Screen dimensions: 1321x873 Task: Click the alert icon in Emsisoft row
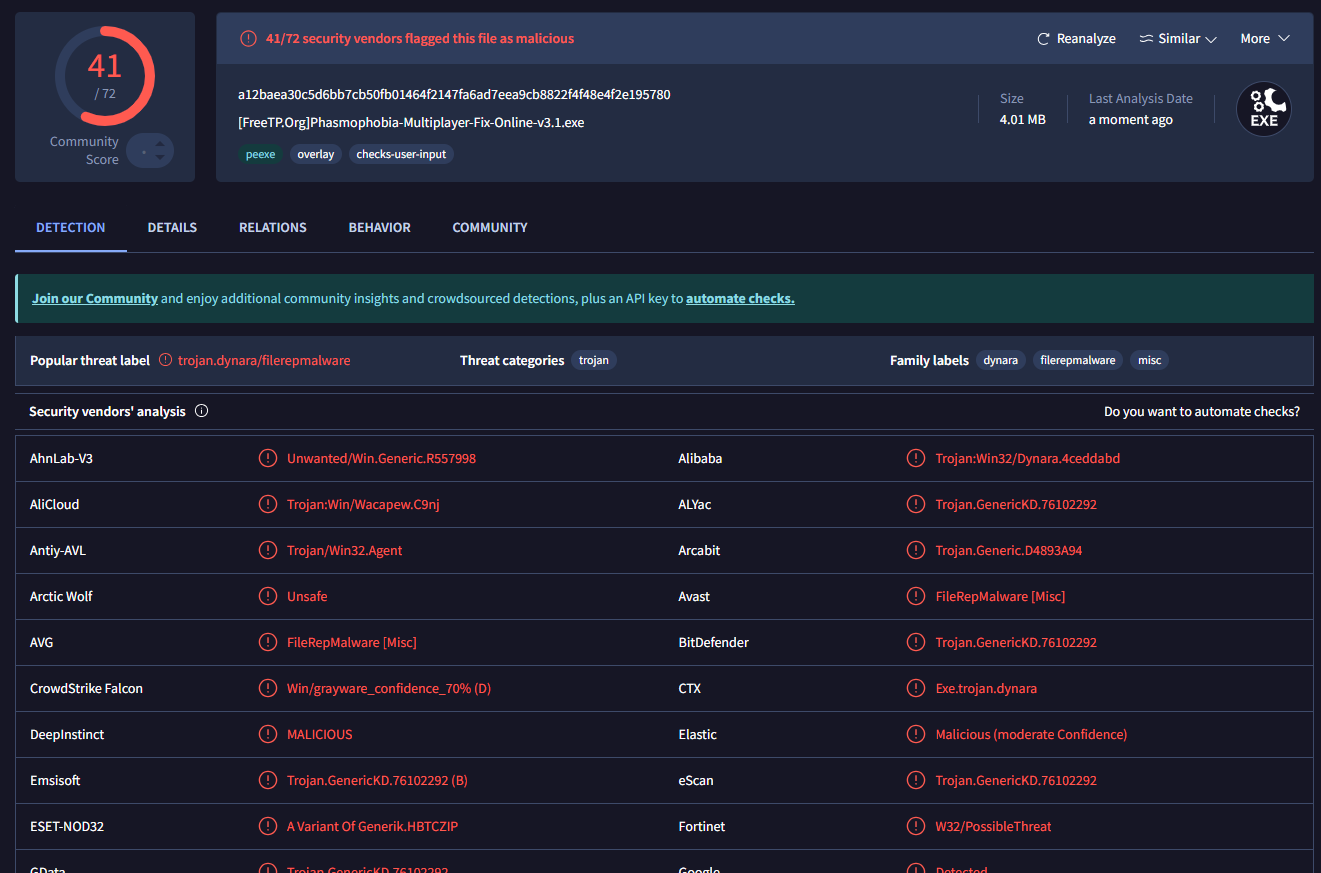click(268, 780)
